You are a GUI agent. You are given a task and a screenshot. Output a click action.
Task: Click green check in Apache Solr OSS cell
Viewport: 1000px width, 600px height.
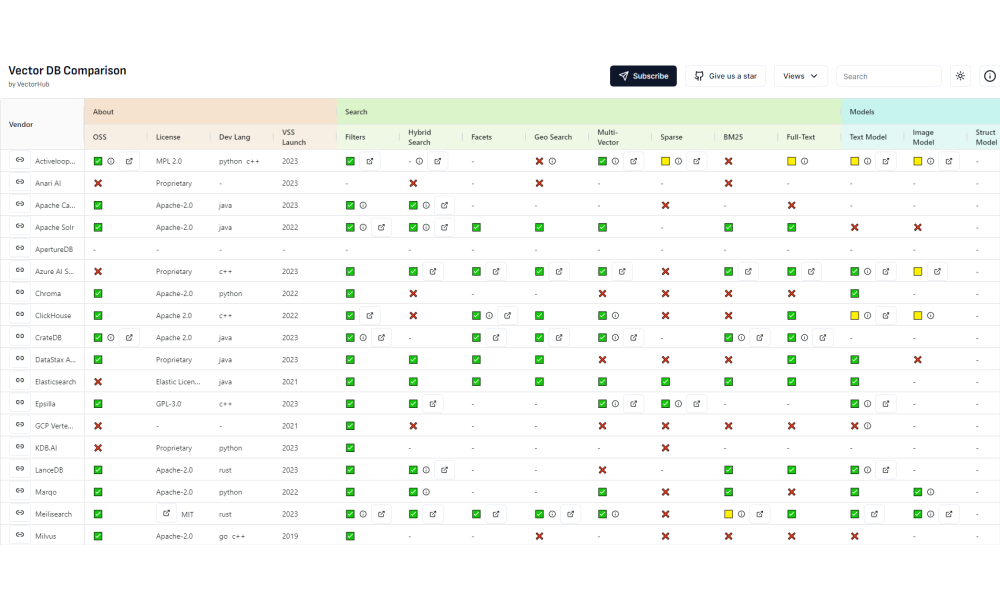98,227
